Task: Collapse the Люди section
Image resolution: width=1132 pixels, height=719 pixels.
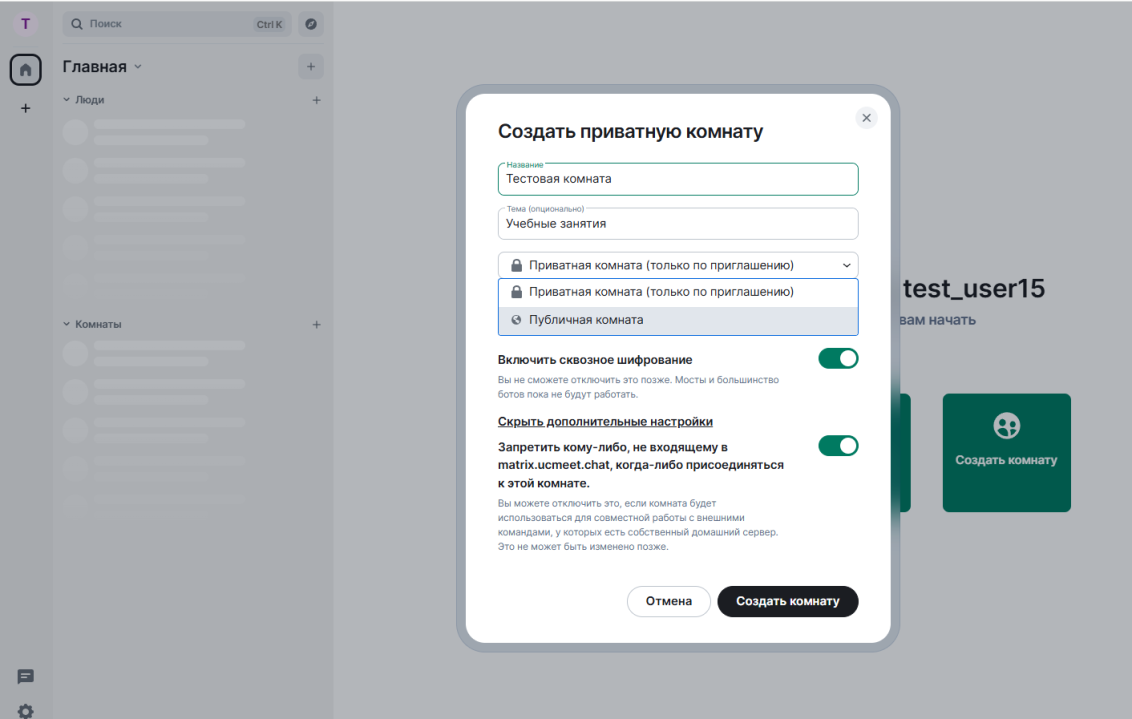Action: click(x=67, y=100)
